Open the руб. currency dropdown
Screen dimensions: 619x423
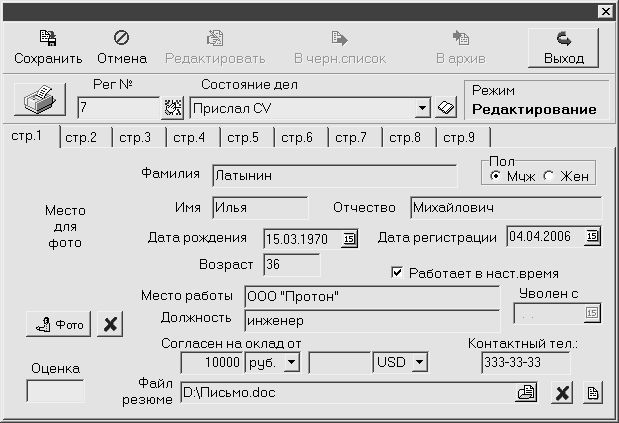pos(291,362)
